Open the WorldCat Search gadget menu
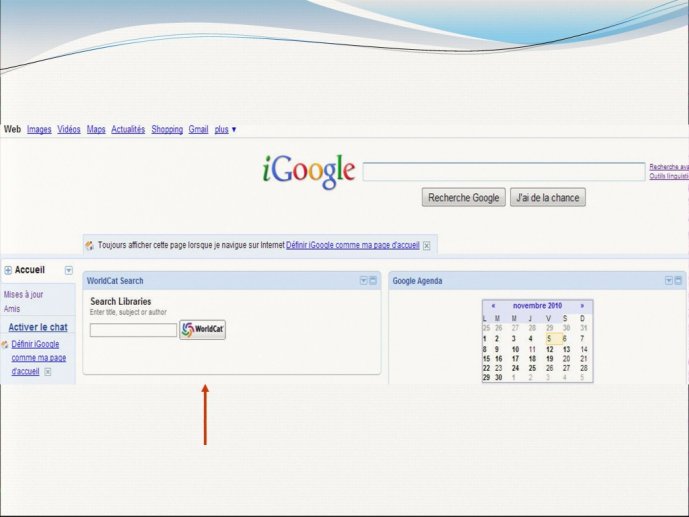Image resolution: width=689 pixels, height=517 pixels. click(x=363, y=281)
